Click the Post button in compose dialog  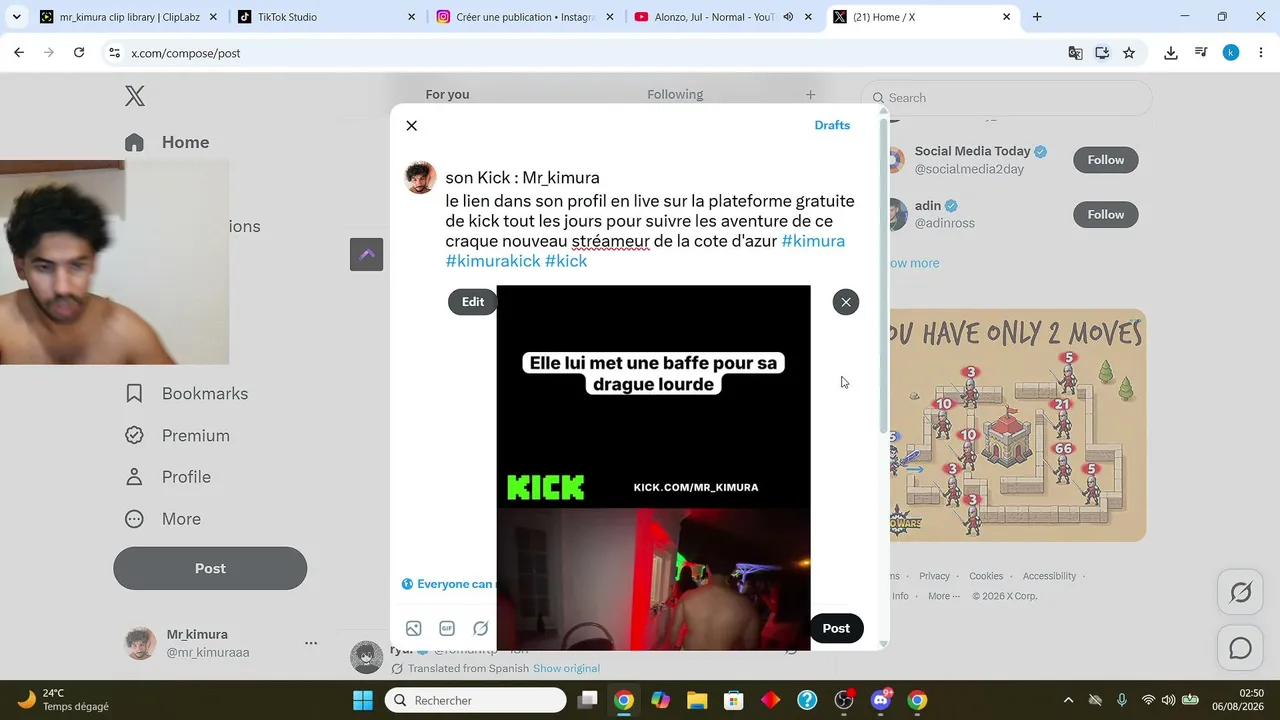click(836, 628)
